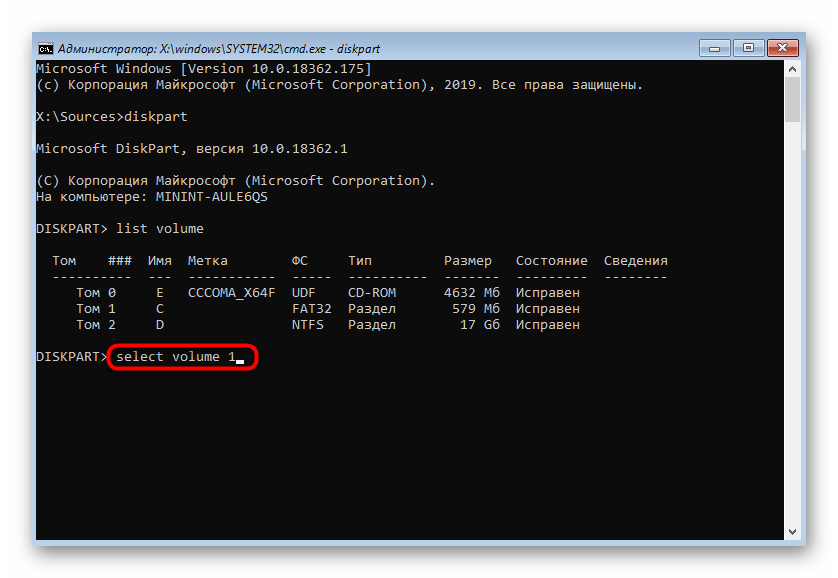Viewport: 838px width, 578px height.
Task: Click the 'Том 1' row in the volume list
Action: (x=96, y=309)
